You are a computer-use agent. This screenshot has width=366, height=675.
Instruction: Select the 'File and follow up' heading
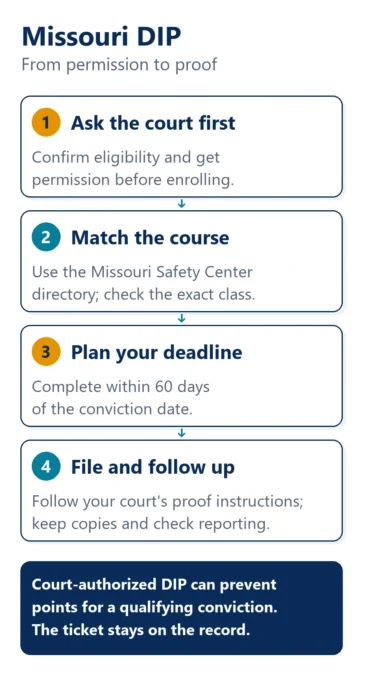tap(153, 467)
